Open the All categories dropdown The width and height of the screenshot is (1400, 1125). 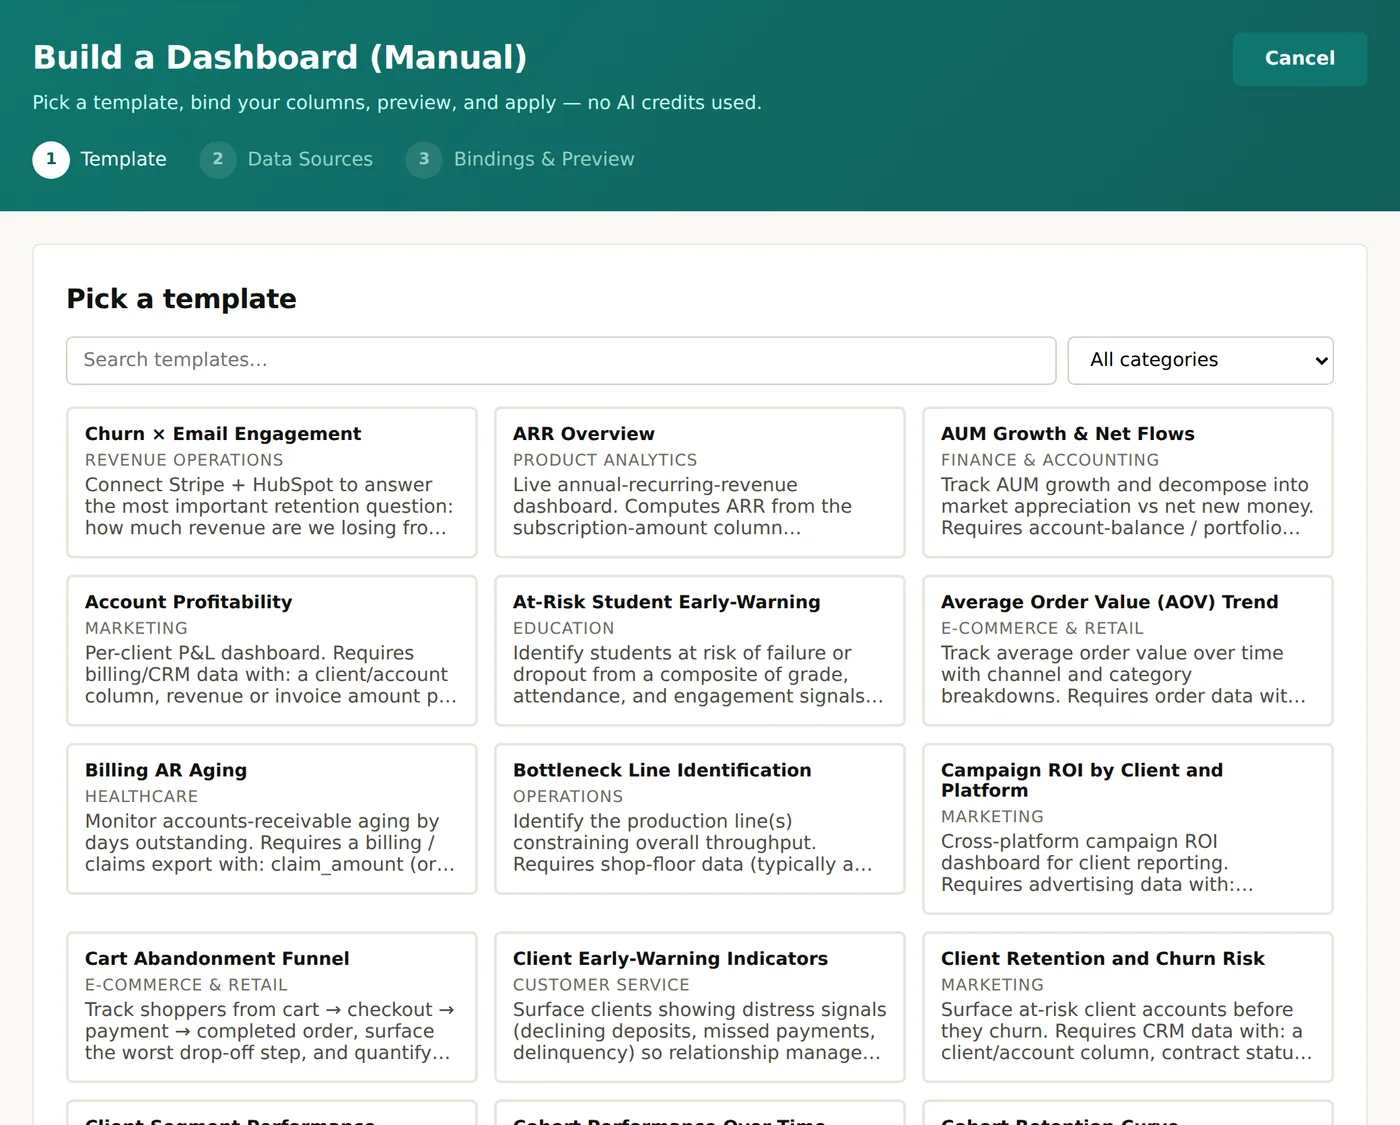[x=1200, y=360]
